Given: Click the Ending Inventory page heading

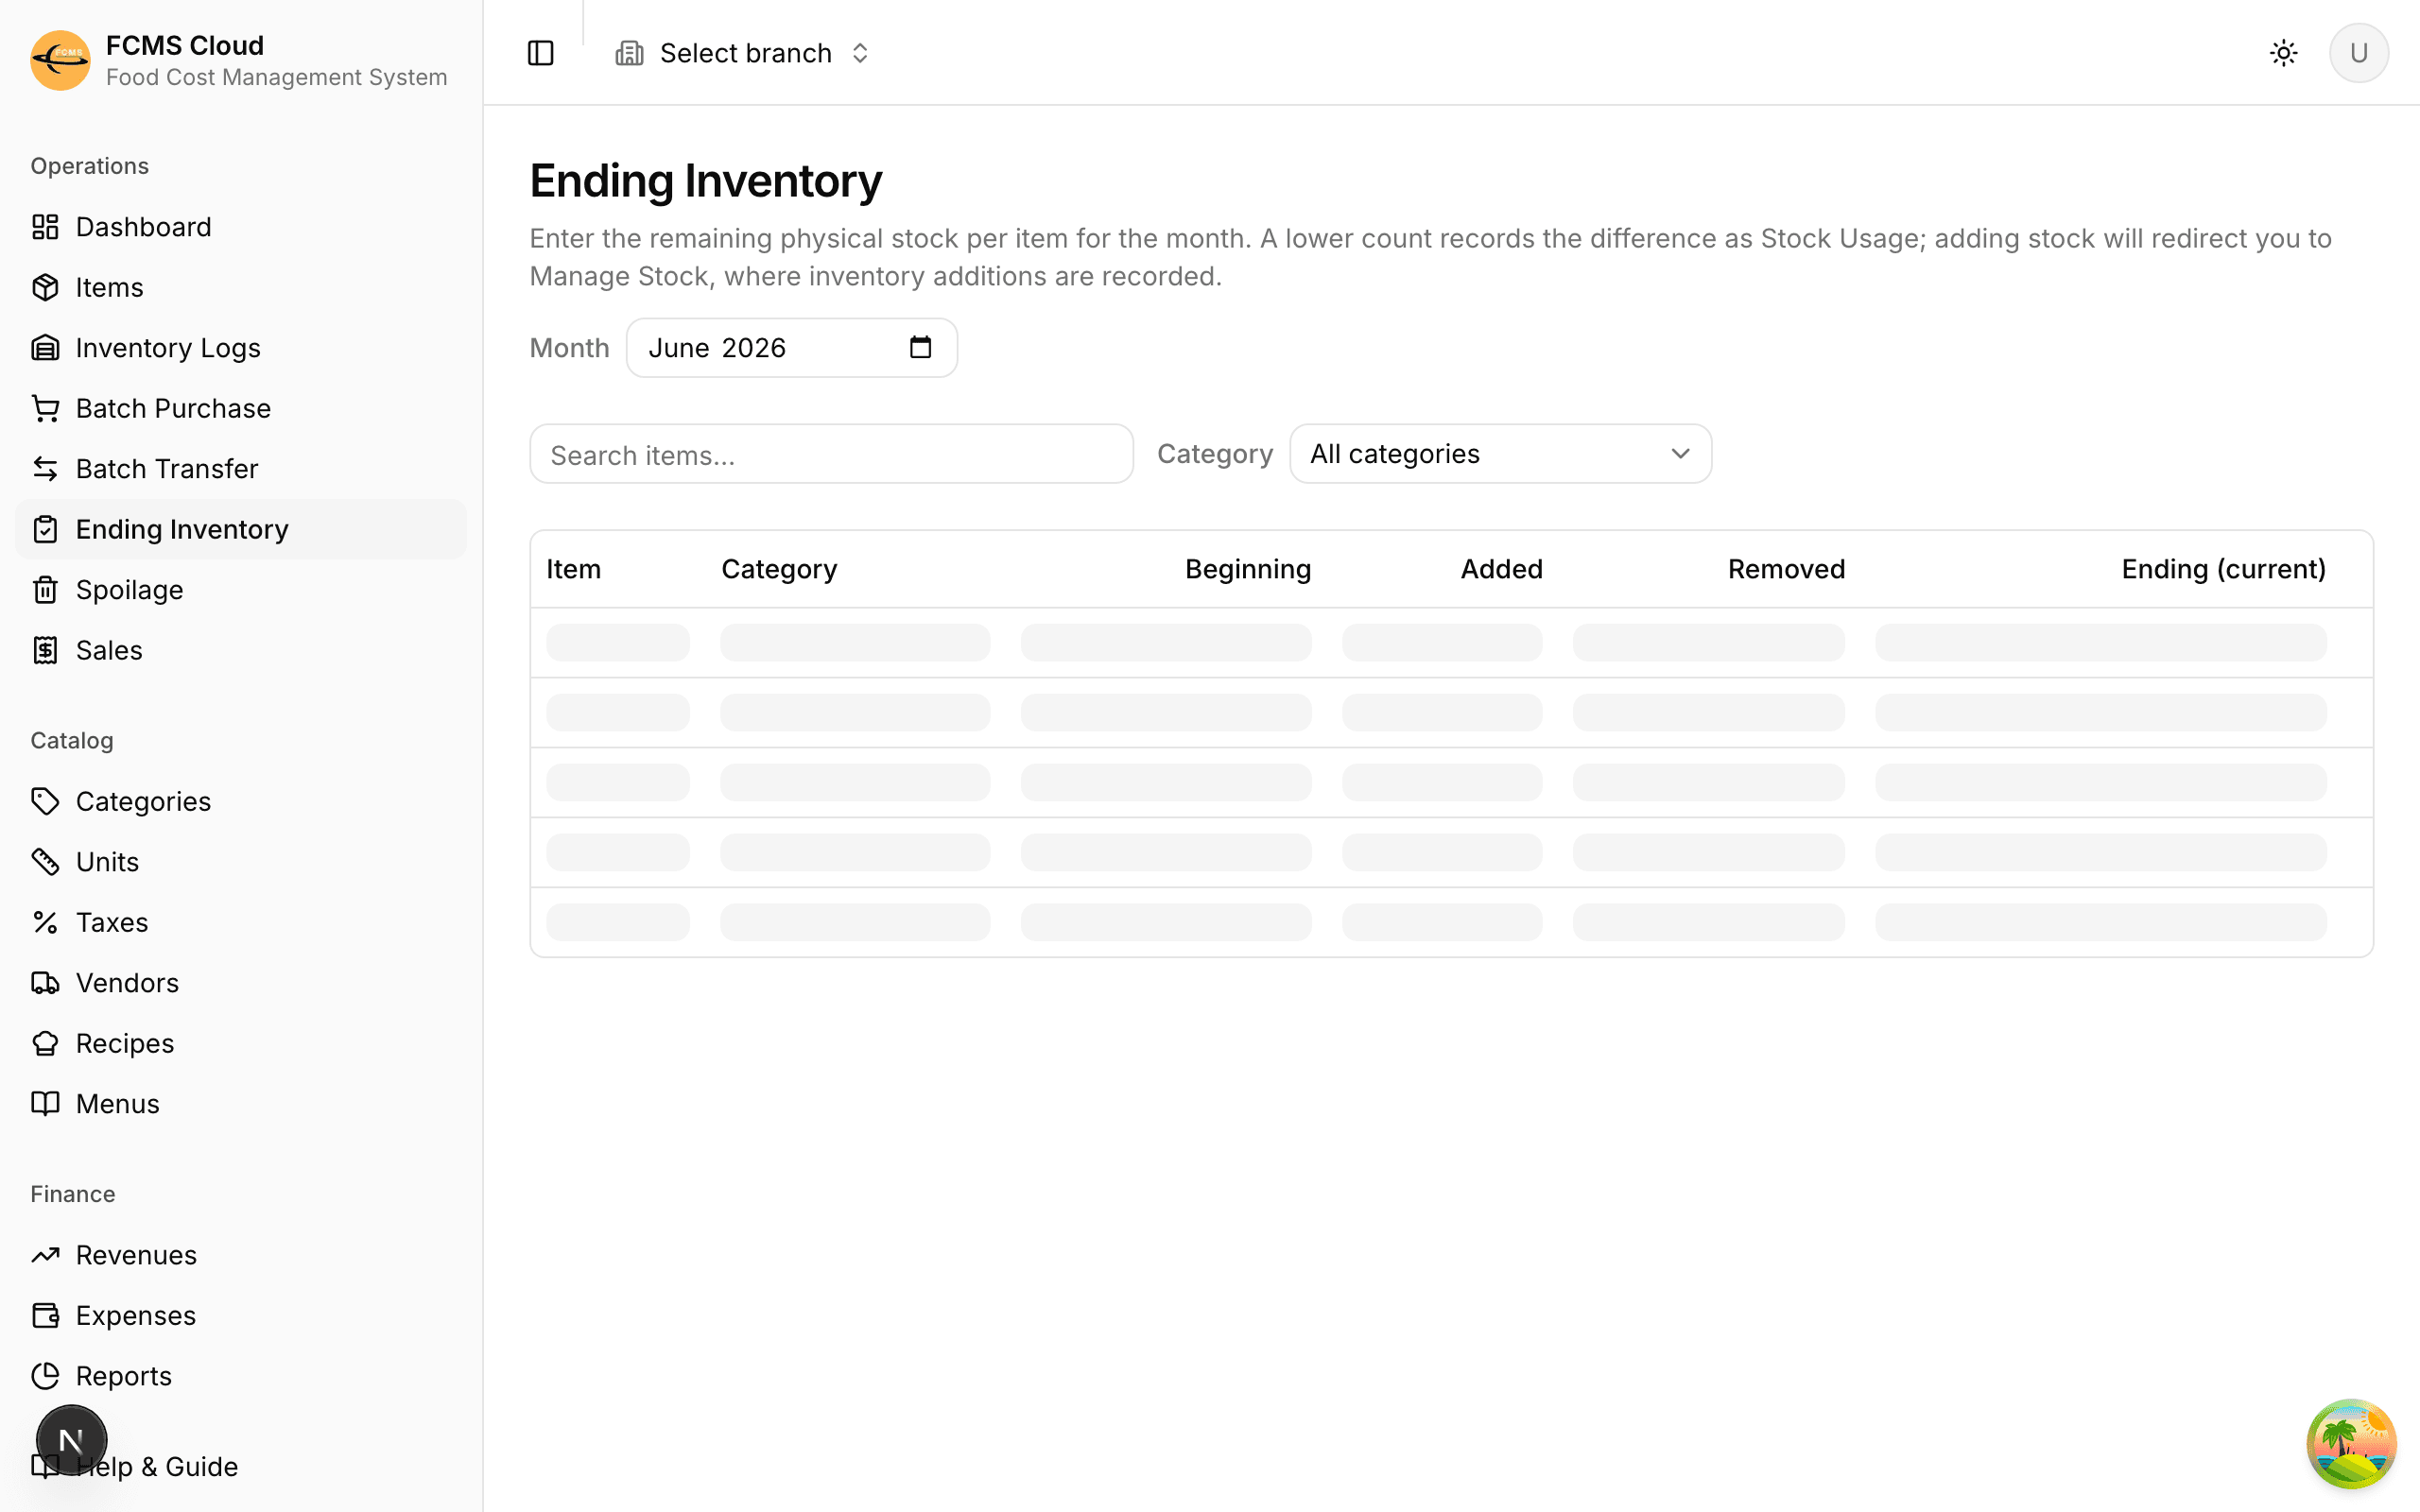Looking at the screenshot, I should click(x=706, y=181).
